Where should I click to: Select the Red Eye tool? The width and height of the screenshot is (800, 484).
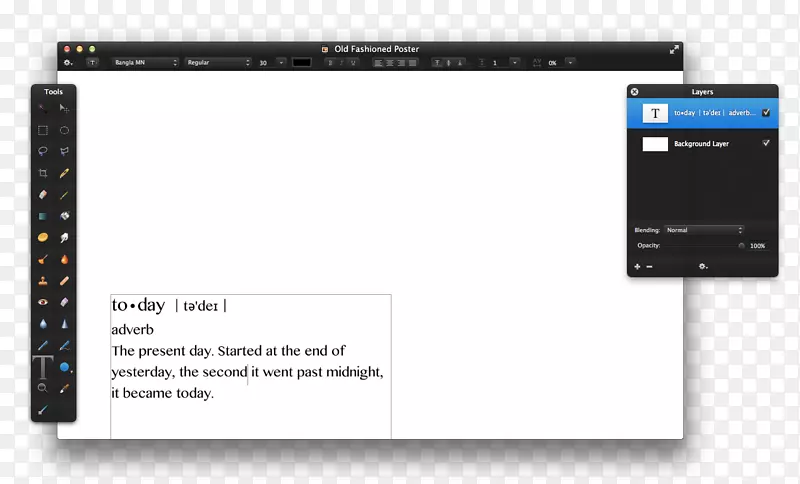pos(43,302)
